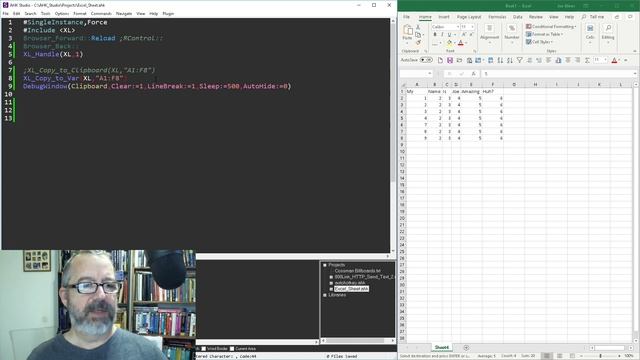Collapse the Projects tree node

tap(325, 265)
